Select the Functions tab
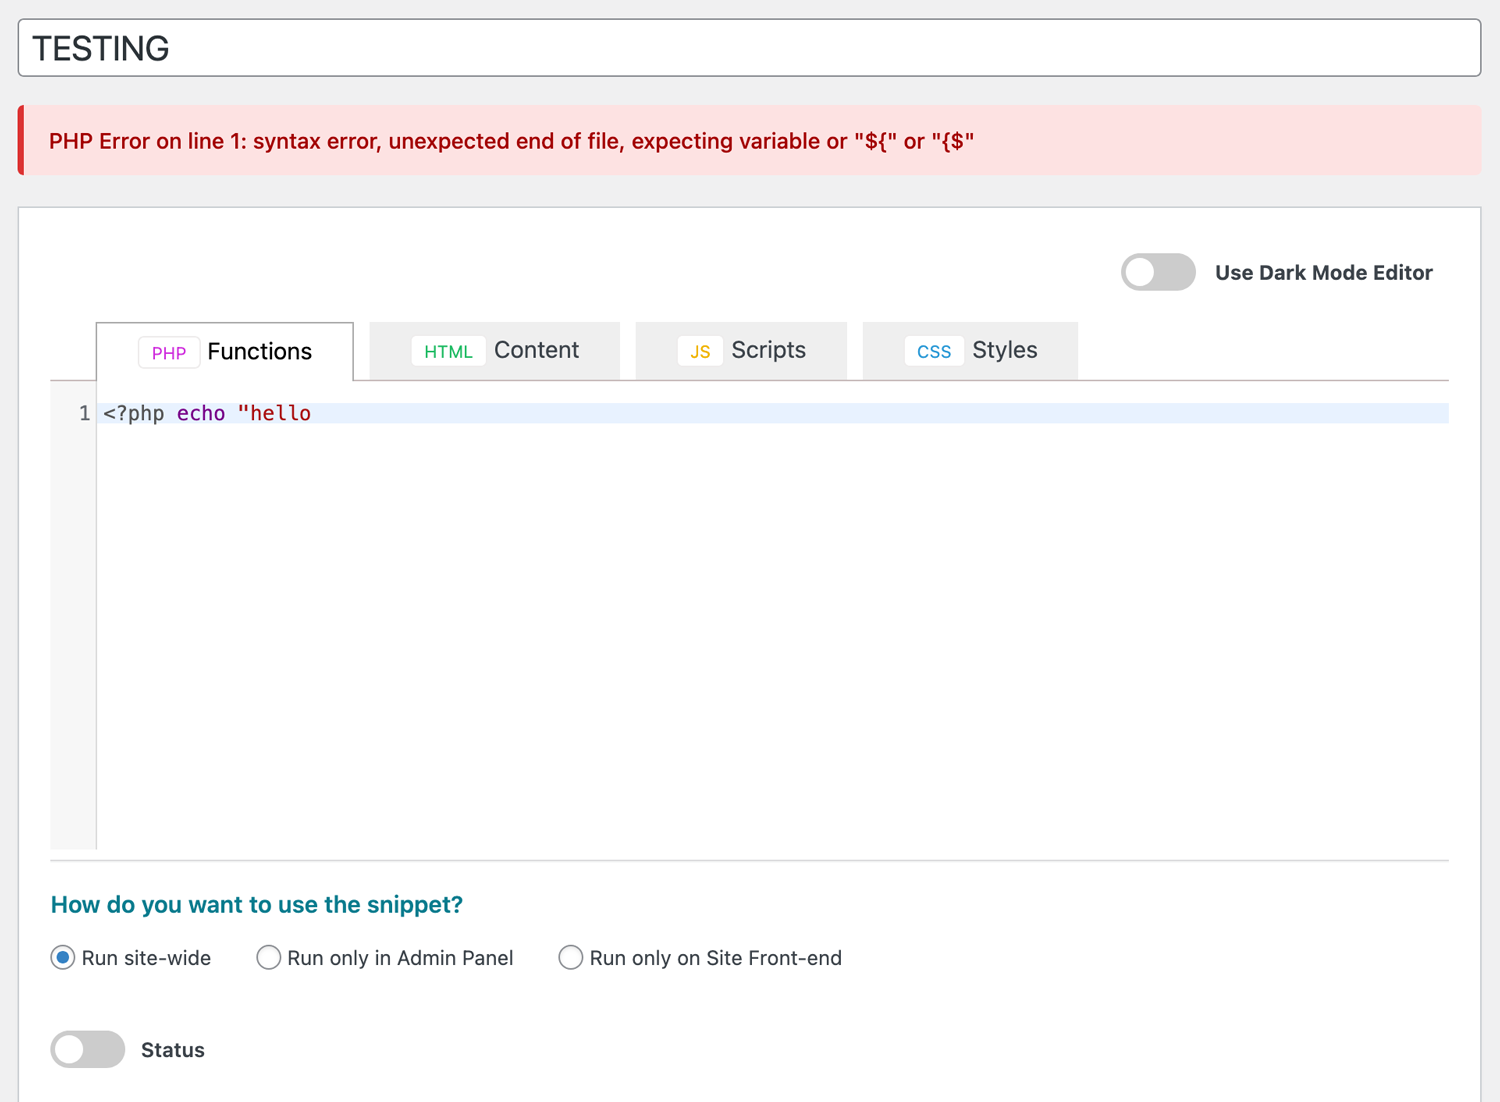 (x=259, y=351)
